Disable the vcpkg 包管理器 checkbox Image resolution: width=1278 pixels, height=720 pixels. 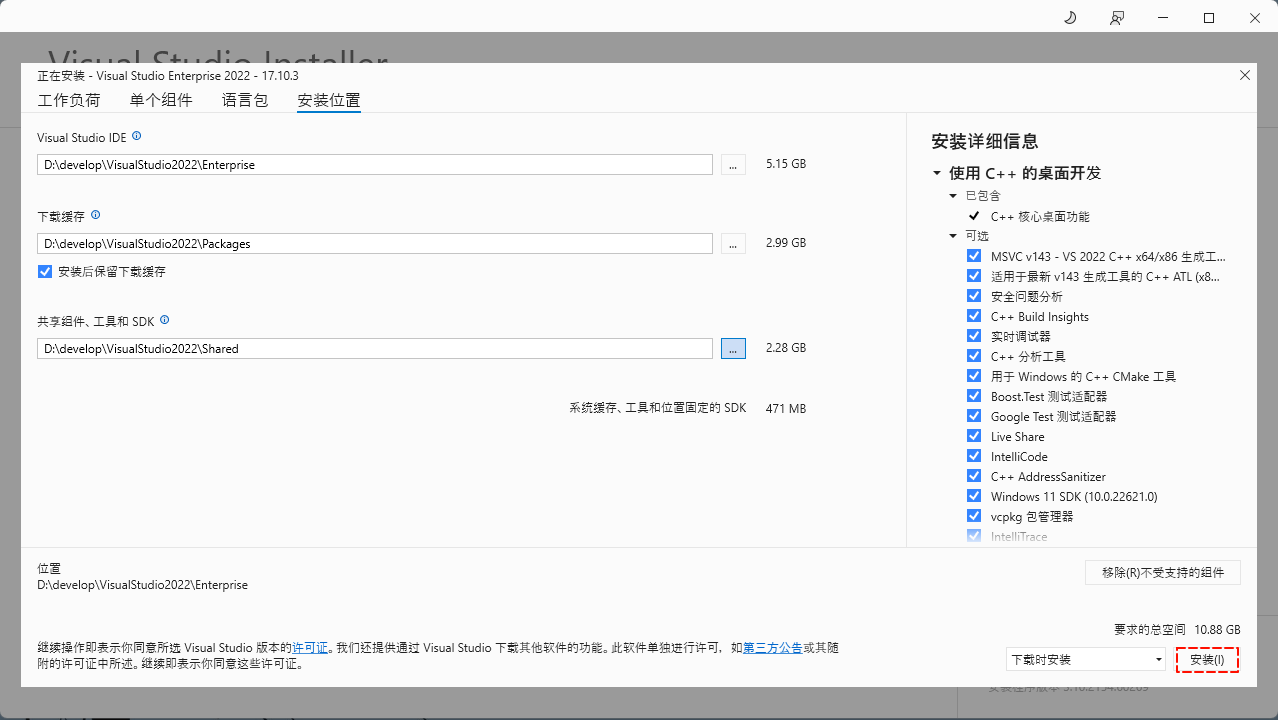click(974, 516)
